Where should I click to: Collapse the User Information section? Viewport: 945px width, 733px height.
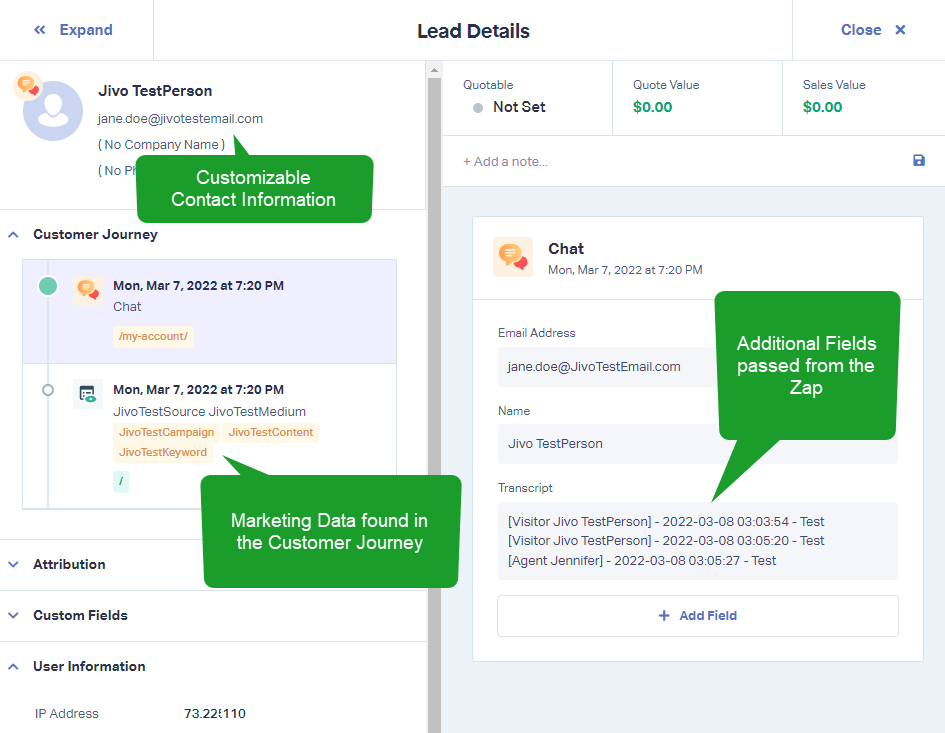pos(13,667)
